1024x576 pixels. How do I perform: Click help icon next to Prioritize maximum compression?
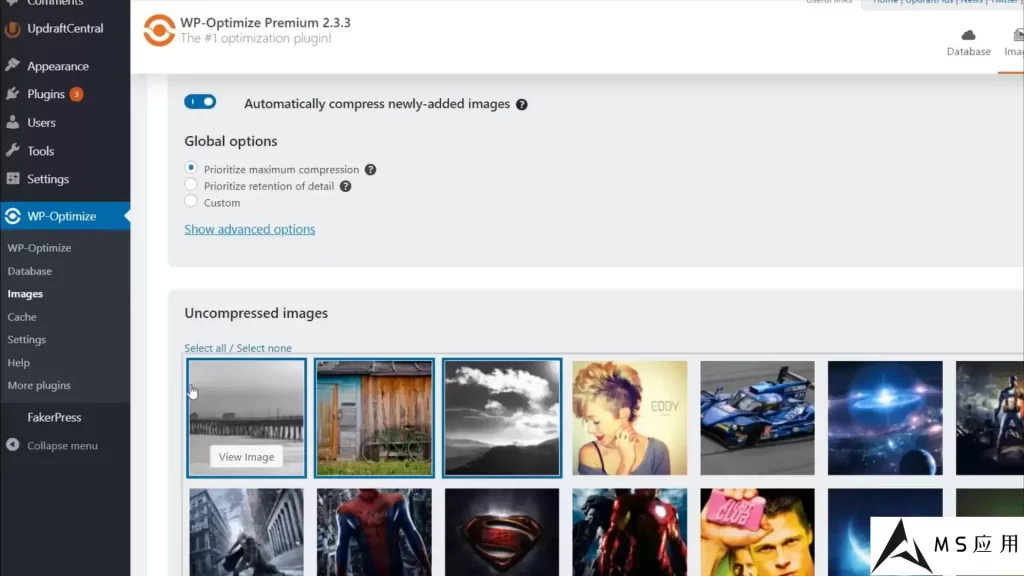[370, 170]
